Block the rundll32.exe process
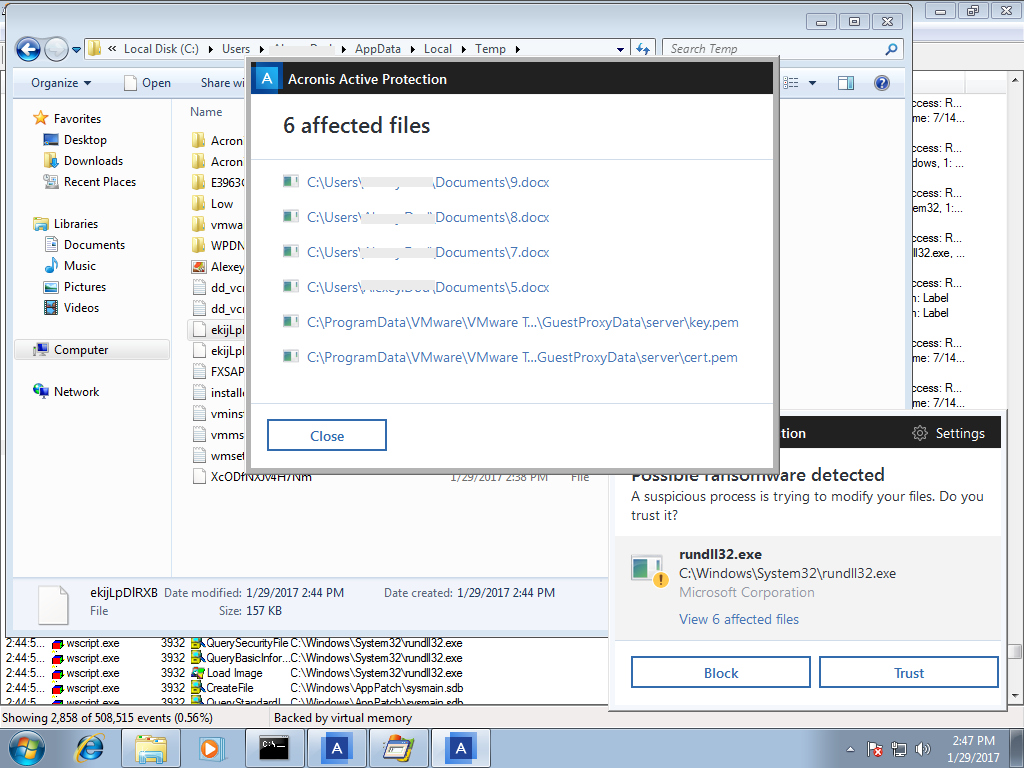The width and height of the screenshot is (1024, 768). click(x=720, y=673)
